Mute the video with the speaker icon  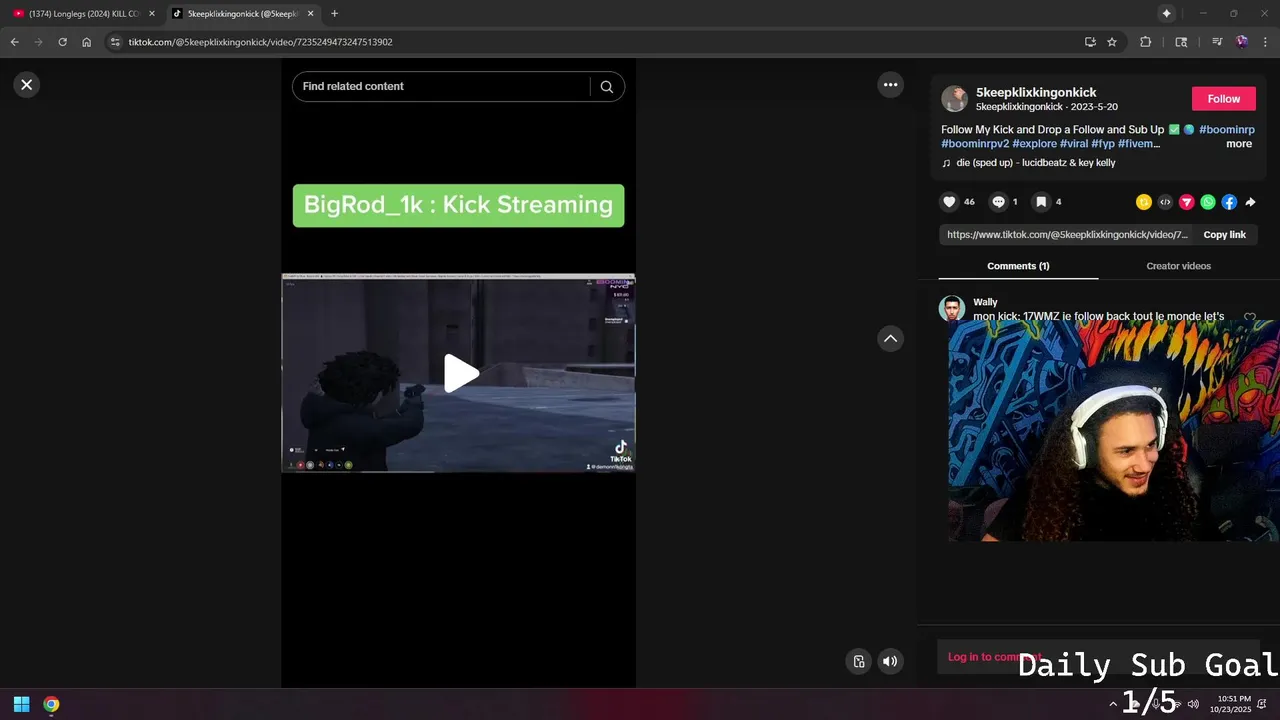pyautogui.click(x=890, y=661)
